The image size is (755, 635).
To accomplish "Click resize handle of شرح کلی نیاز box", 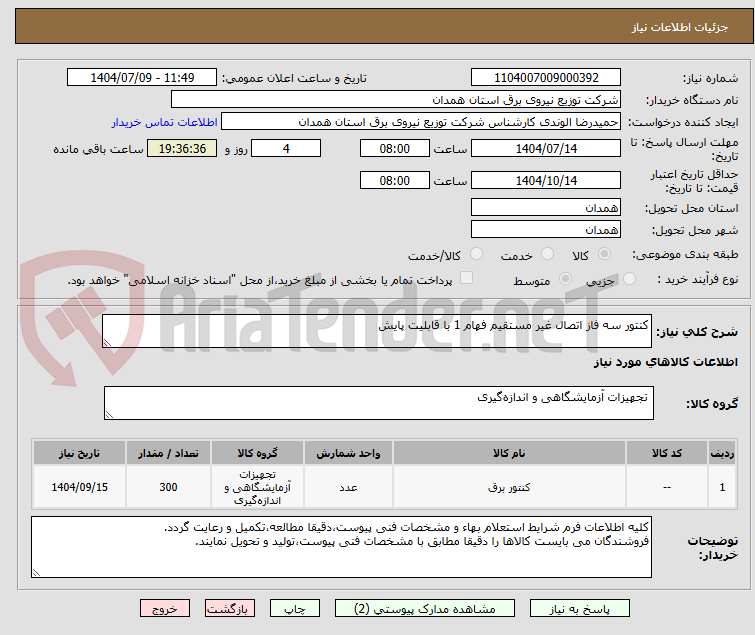I will 107,343.
